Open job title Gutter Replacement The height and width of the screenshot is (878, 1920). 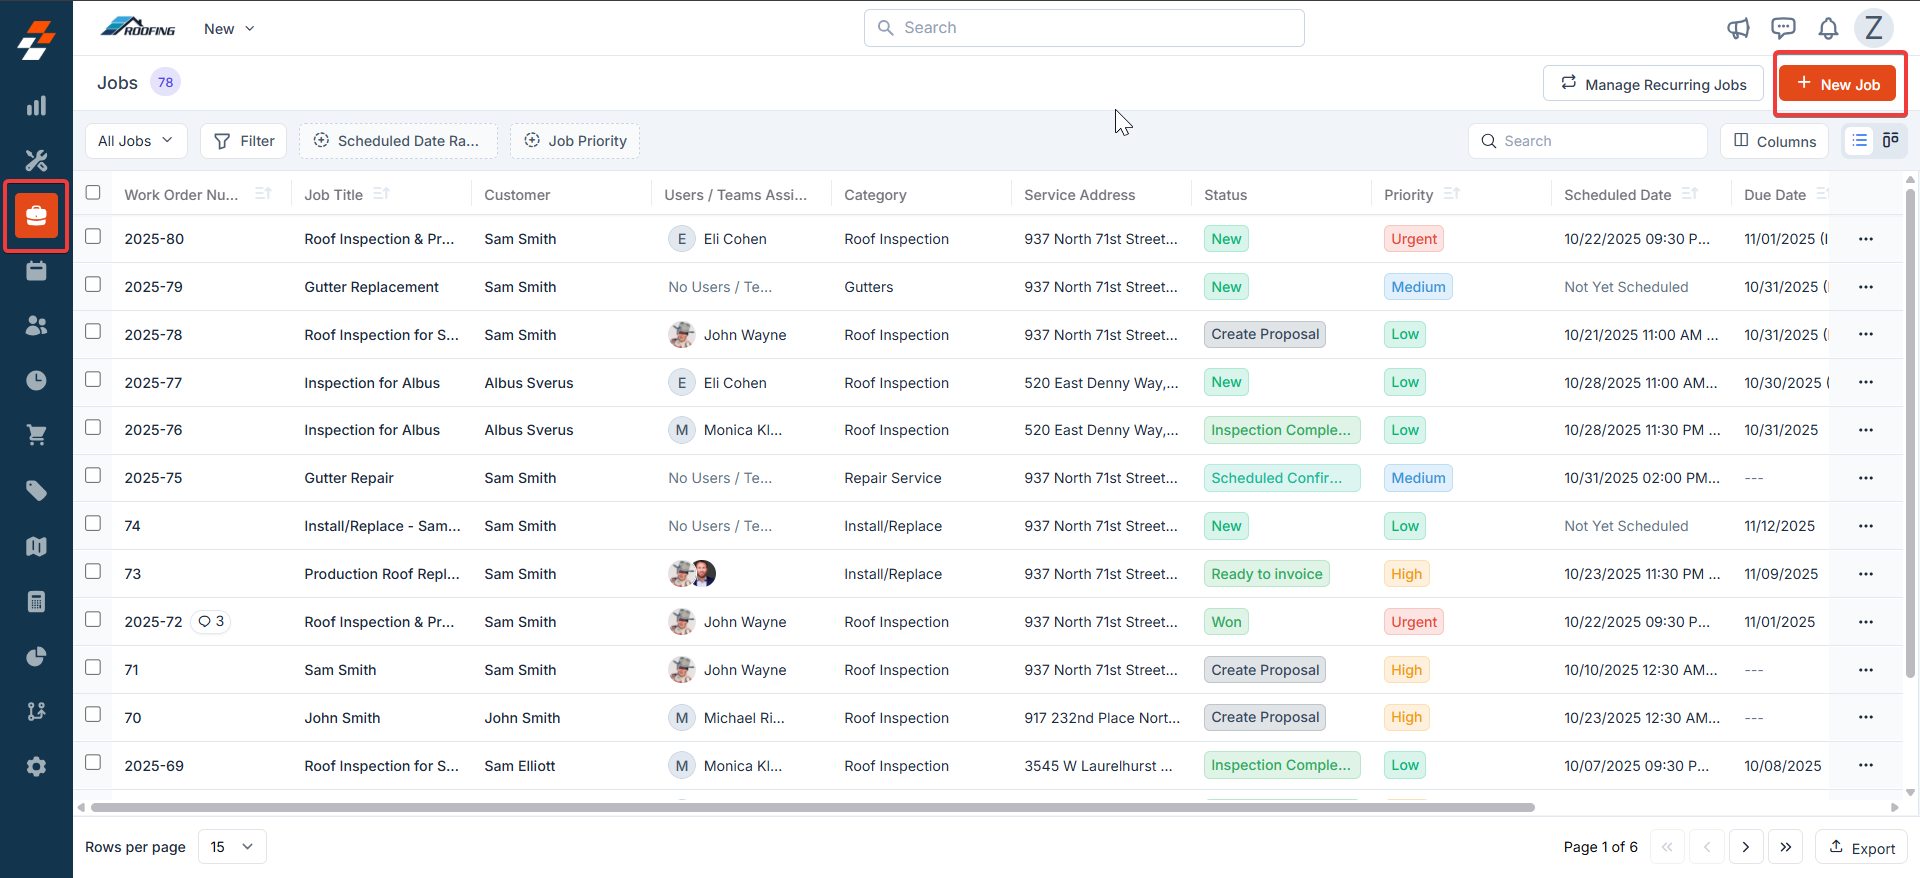(371, 287)
